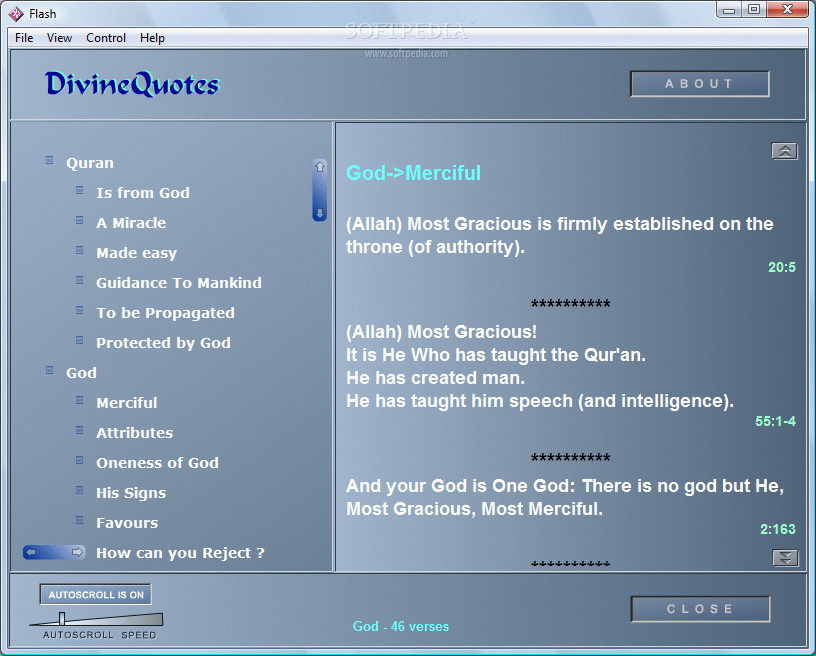The image size is (816, 656).
Task: Click the bullet icon beside Attributes
Action: point(80,430)
